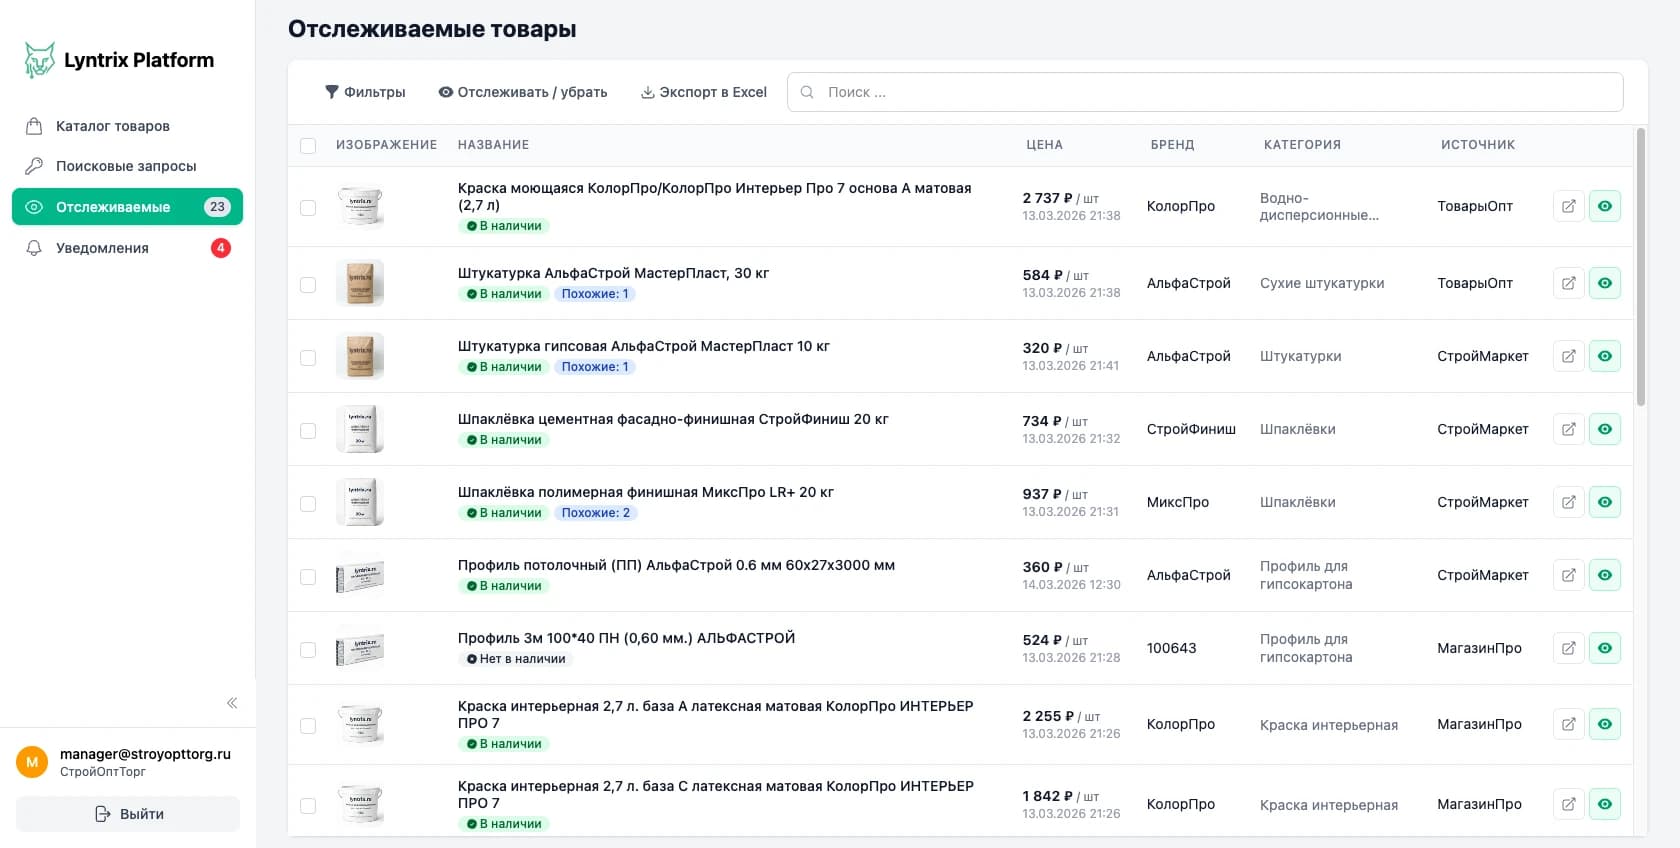Click the table's vertical scrollbar
The width and height of the screenshot is (1680, 848).
(x=1640, y=268)
